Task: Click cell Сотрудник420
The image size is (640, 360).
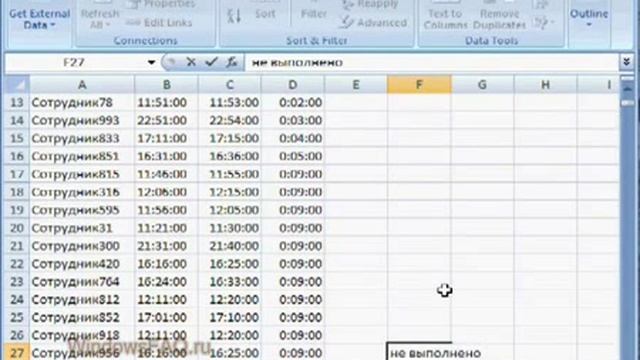Action: [82, 264]
